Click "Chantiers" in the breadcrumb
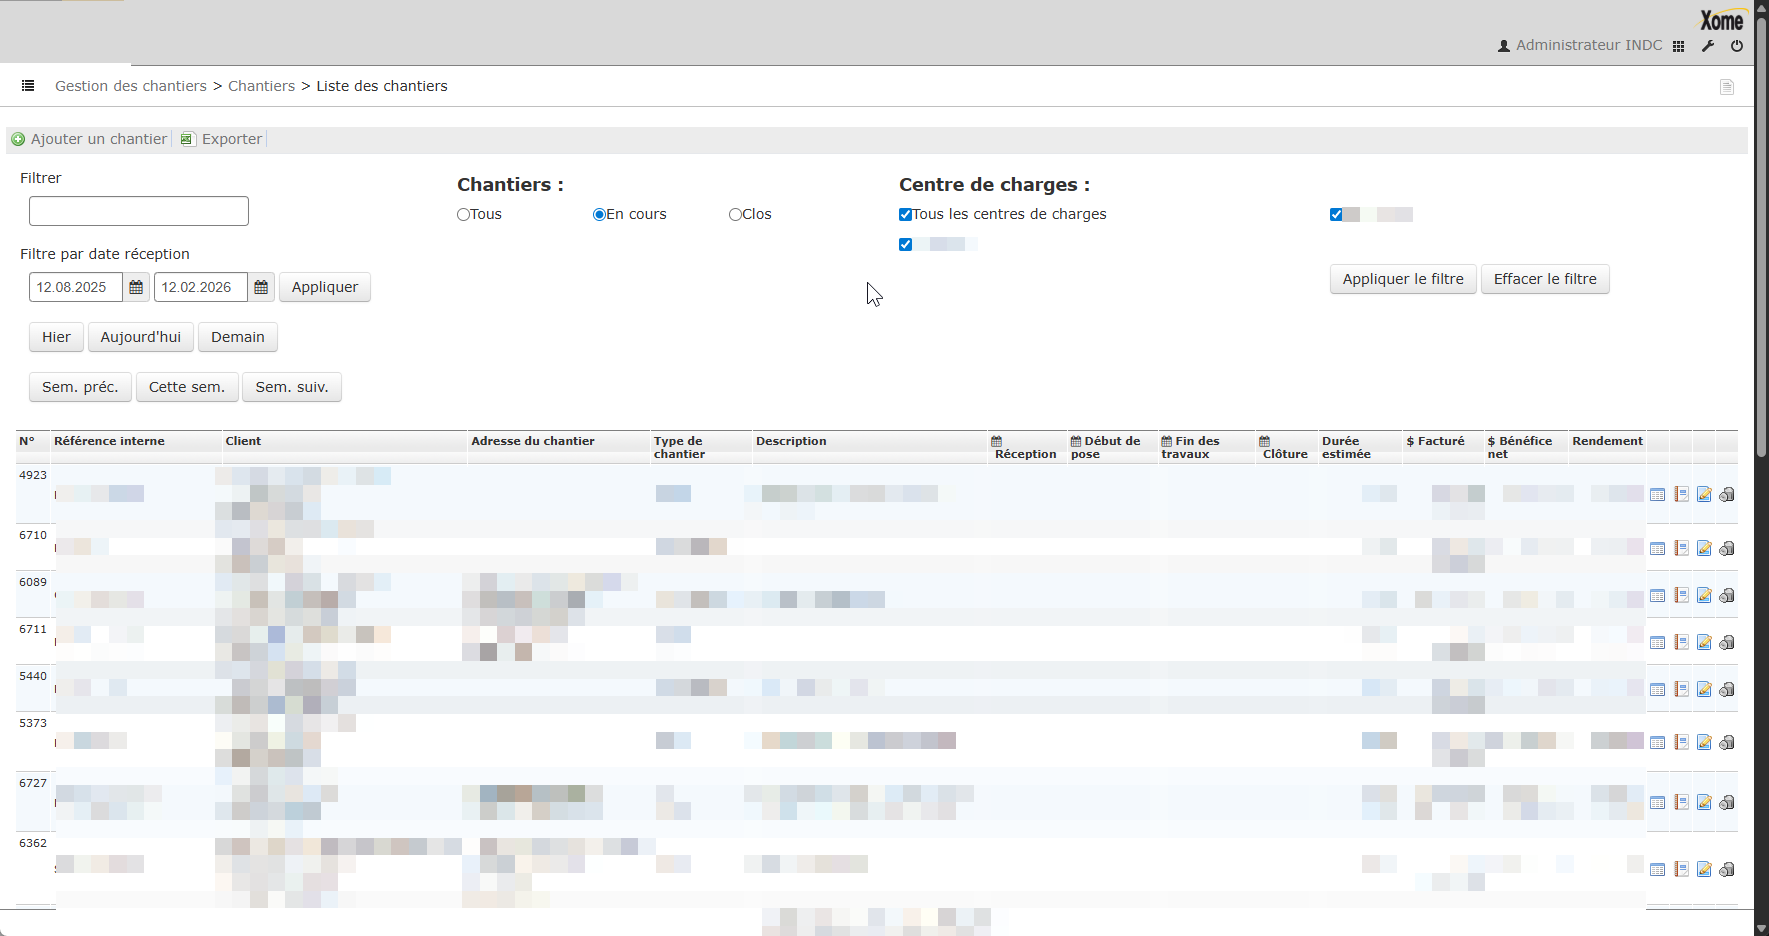This screenshot has height=936, width=1769. click(x=261, y=86)
